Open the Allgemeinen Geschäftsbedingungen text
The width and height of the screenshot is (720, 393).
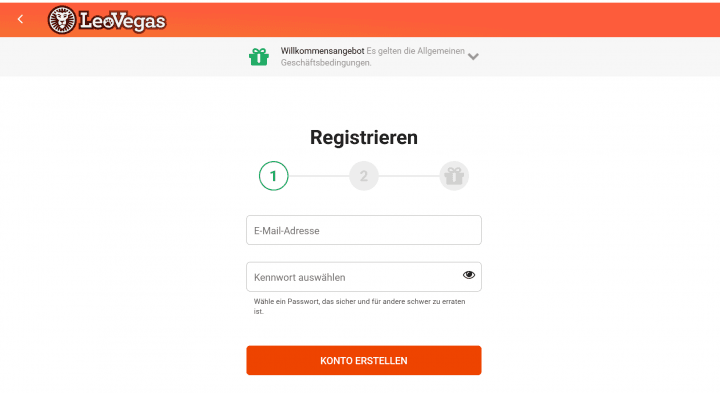[373, 57]
